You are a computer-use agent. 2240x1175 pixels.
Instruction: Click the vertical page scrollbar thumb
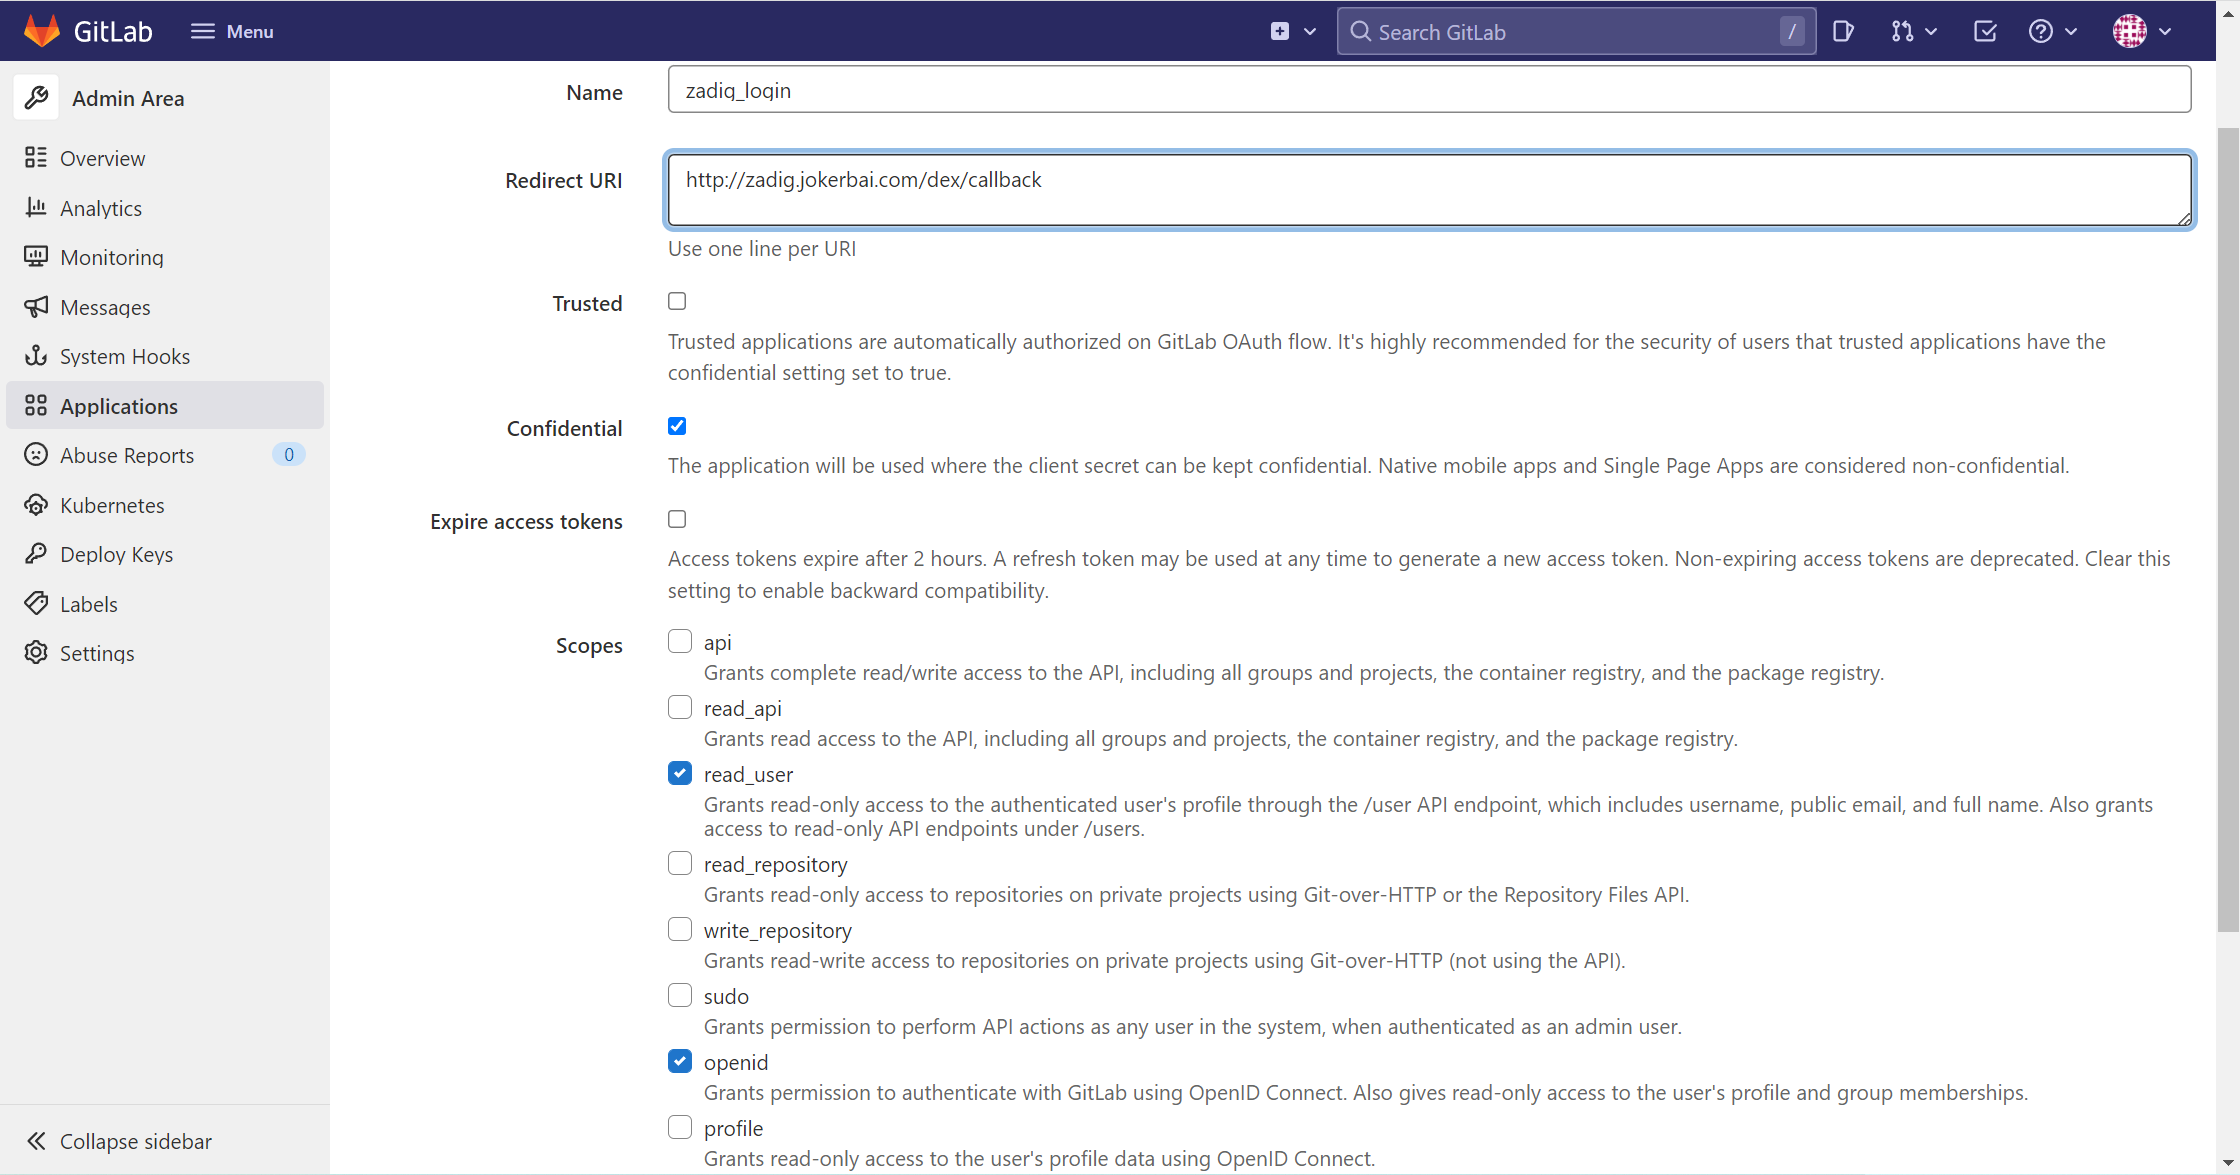click(2228, 530)
